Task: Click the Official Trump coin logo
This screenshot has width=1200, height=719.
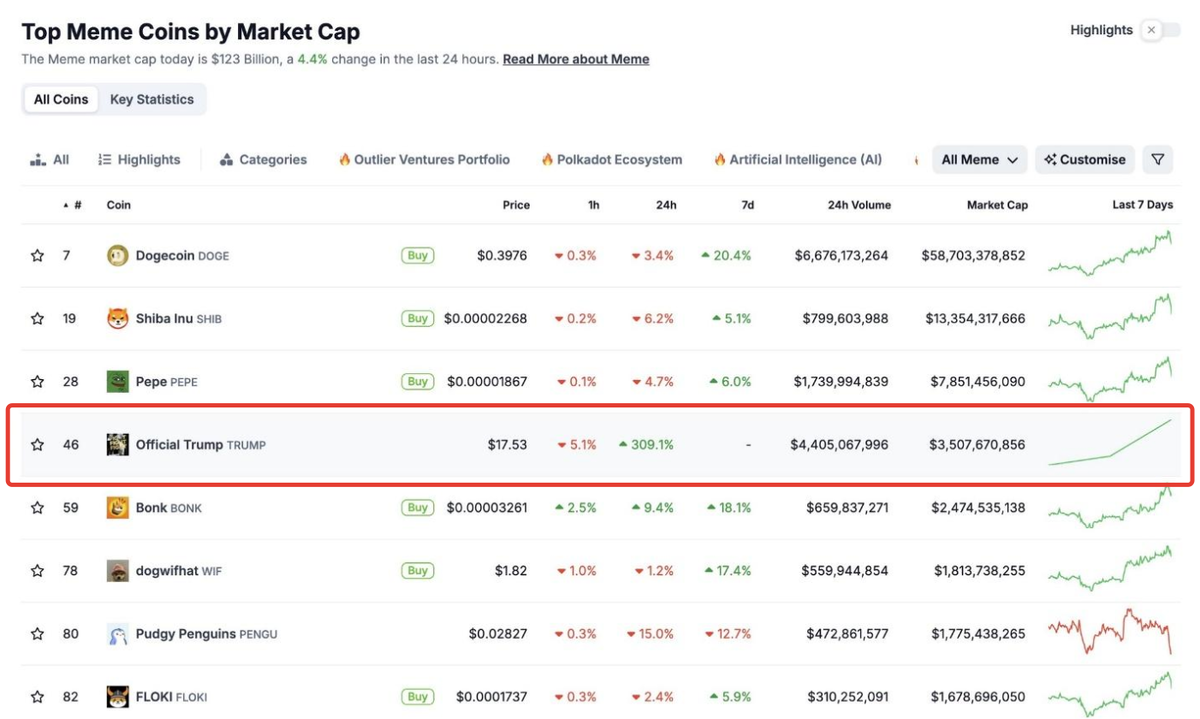Action: tap(118, 445)
